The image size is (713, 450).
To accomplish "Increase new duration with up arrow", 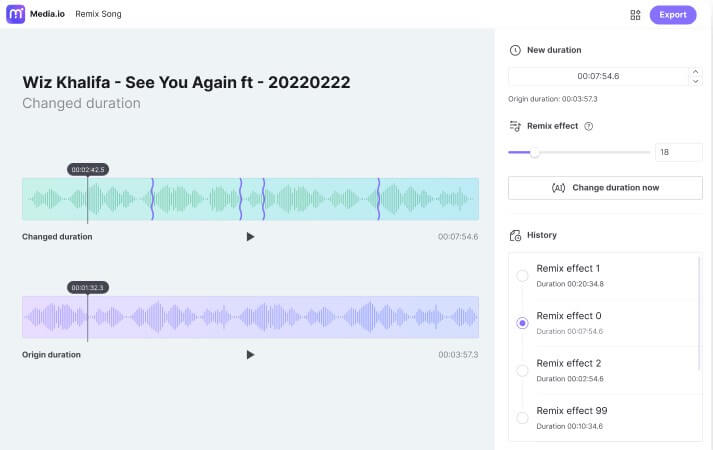I will click(695, 71).
